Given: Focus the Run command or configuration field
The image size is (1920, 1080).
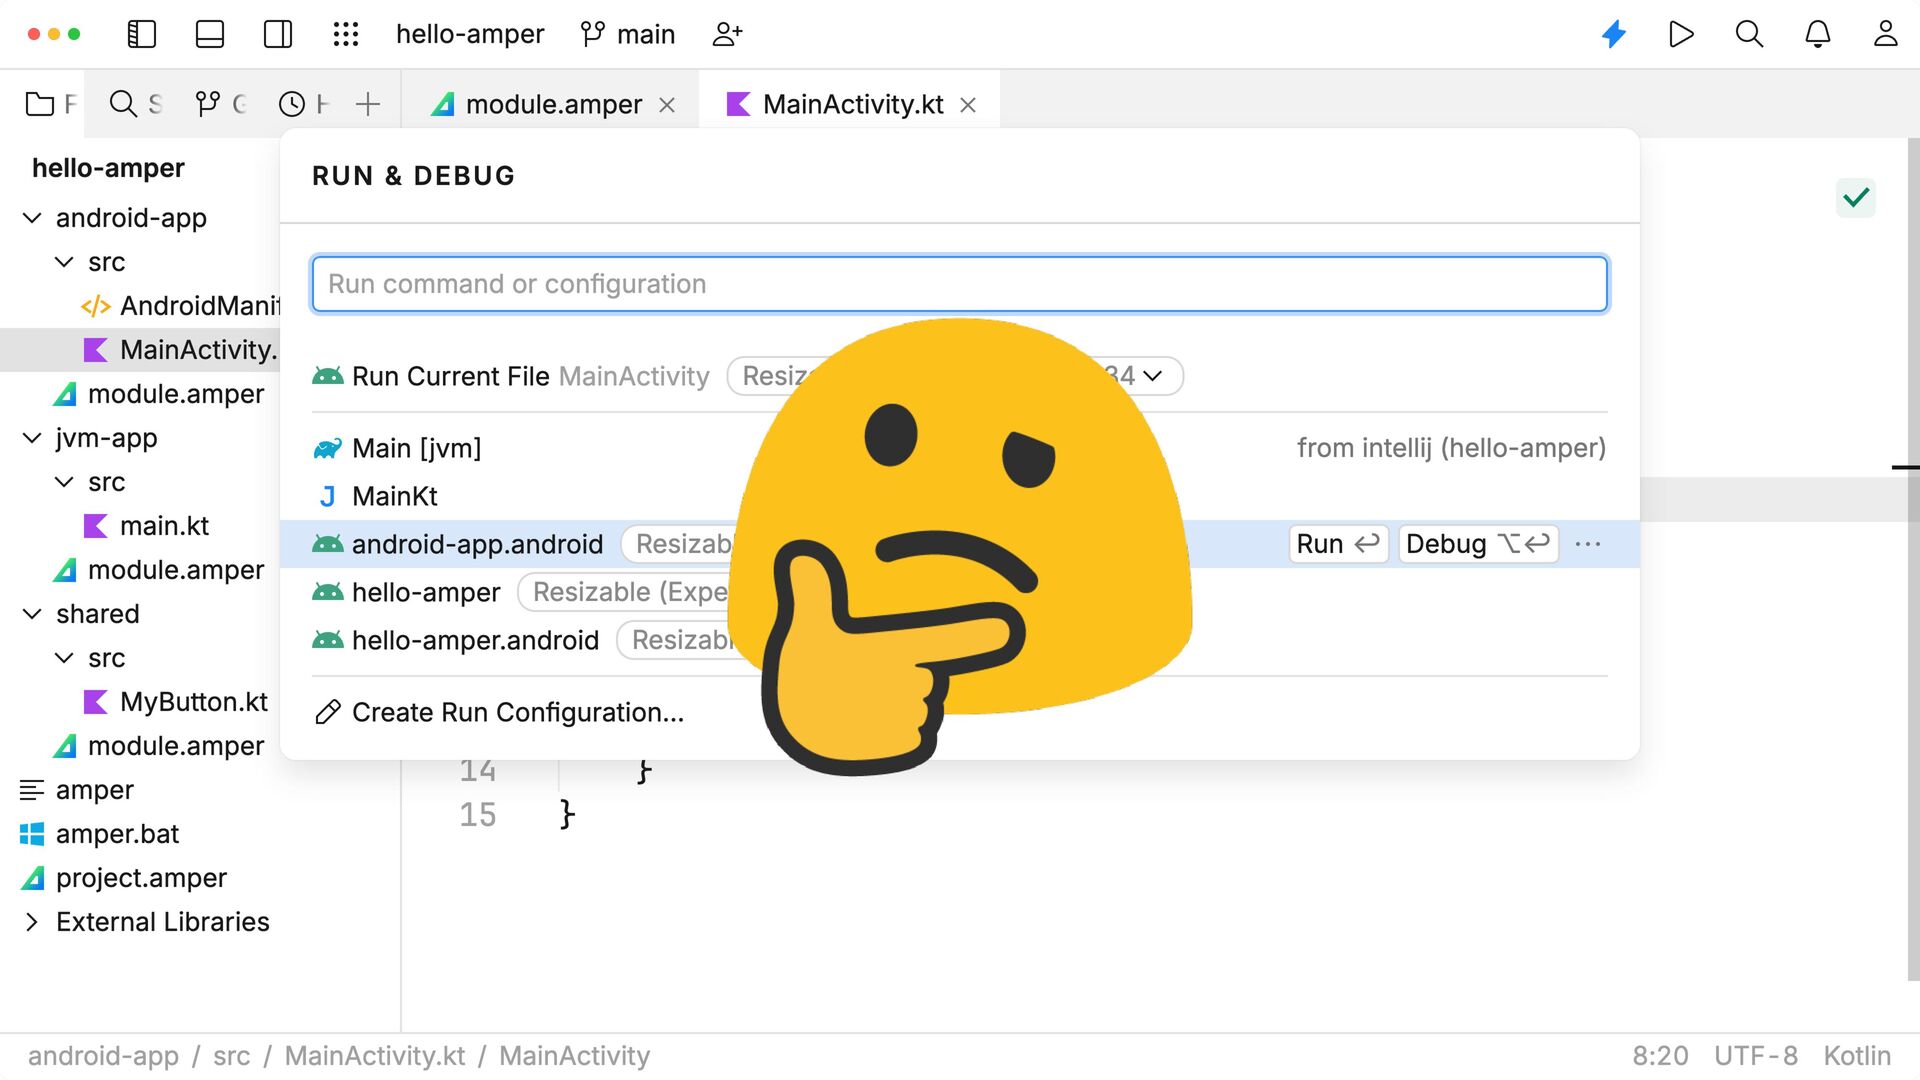Looking at the screenshot, I should click(960, 284).
